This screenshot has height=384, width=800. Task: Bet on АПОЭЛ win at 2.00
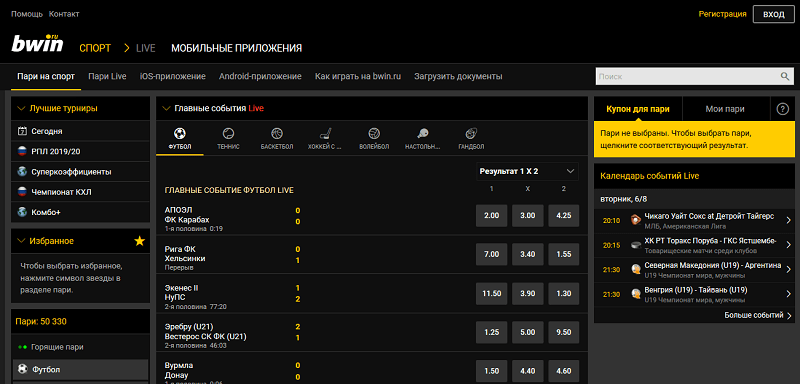point(491,216)
